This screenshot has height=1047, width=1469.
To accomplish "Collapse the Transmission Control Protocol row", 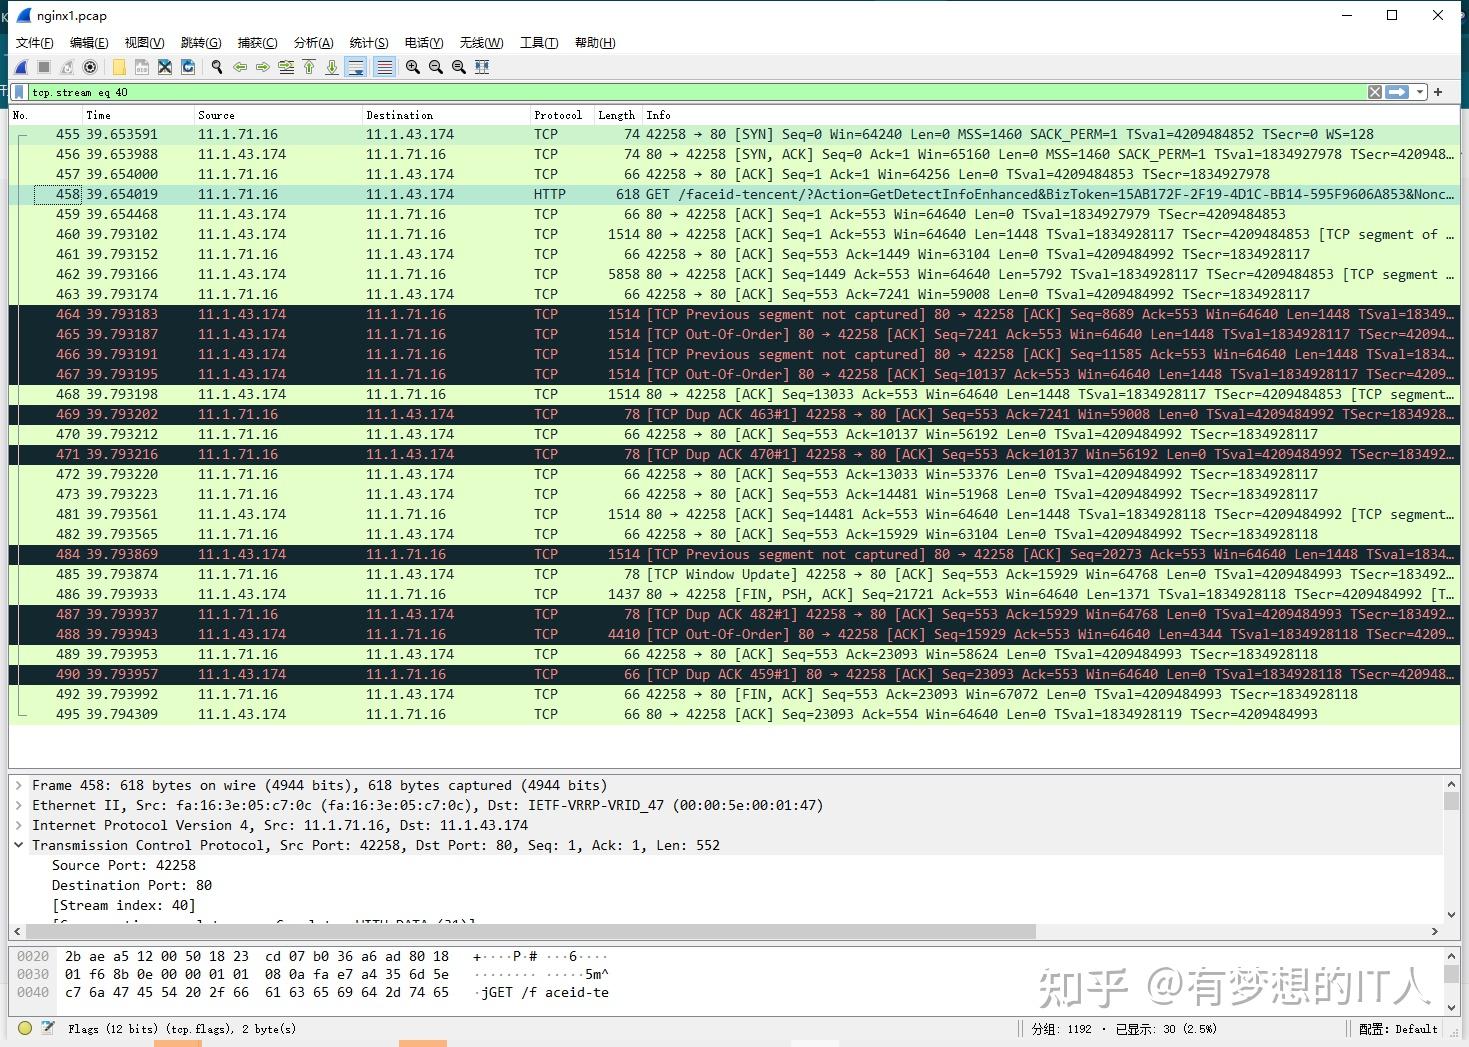I will click(x=19, y=845).
